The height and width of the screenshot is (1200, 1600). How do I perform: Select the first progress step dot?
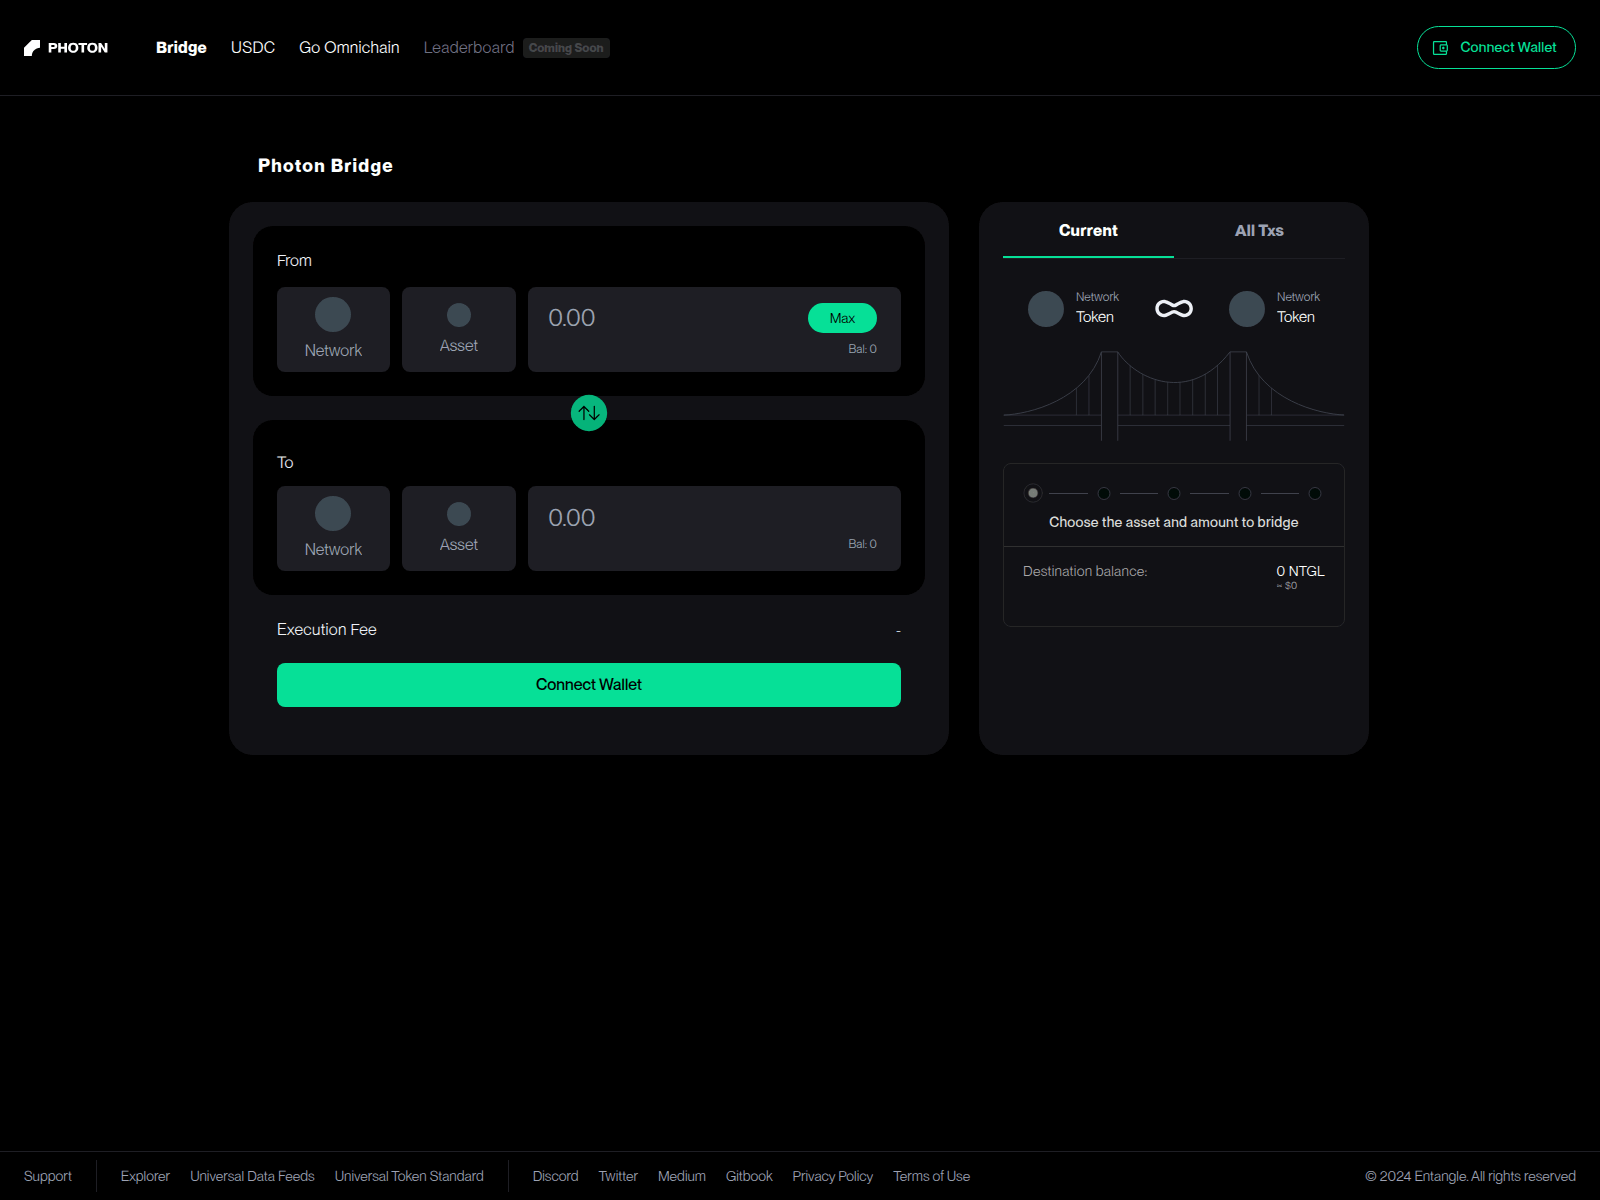click(x=1033, y=493)
